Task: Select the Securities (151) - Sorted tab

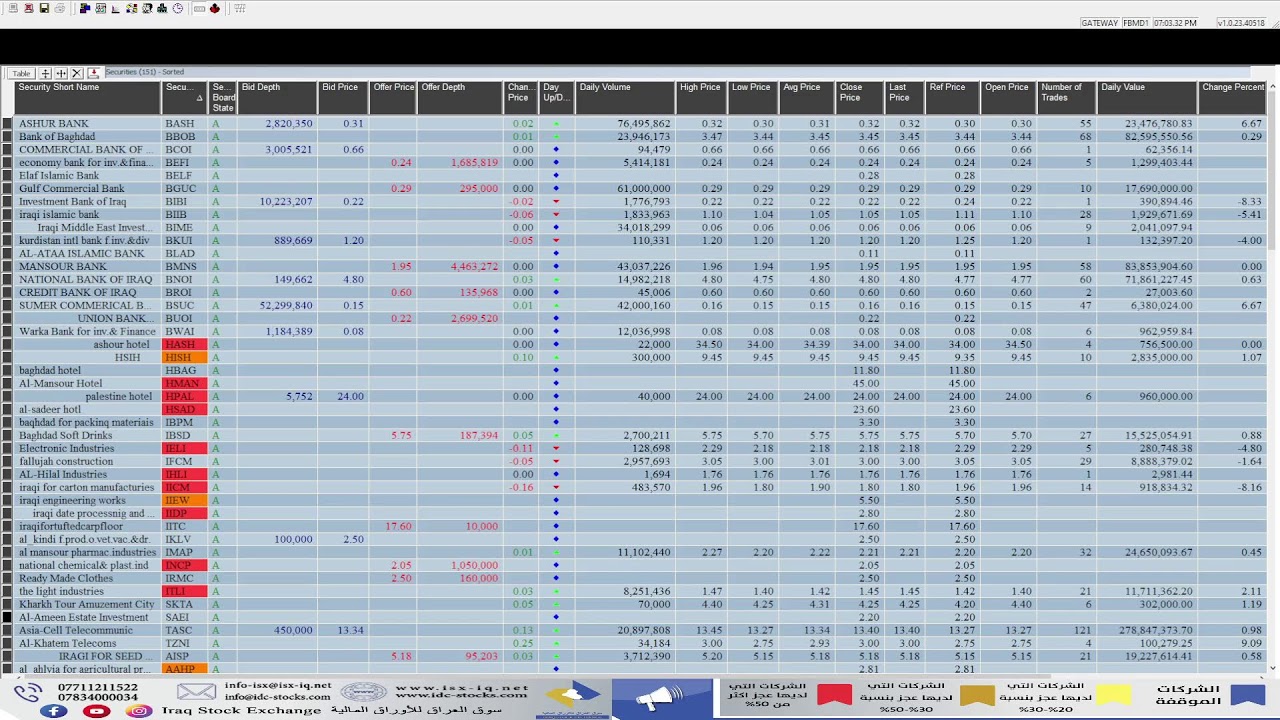Action: click(145, 72)
